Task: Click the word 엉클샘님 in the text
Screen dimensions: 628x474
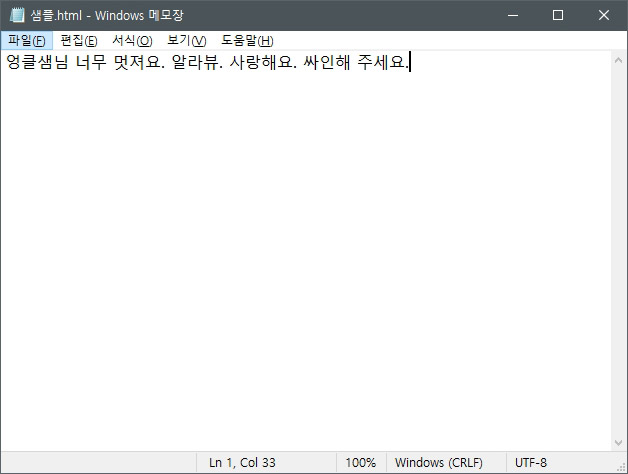Action: (x=37, y=62)
